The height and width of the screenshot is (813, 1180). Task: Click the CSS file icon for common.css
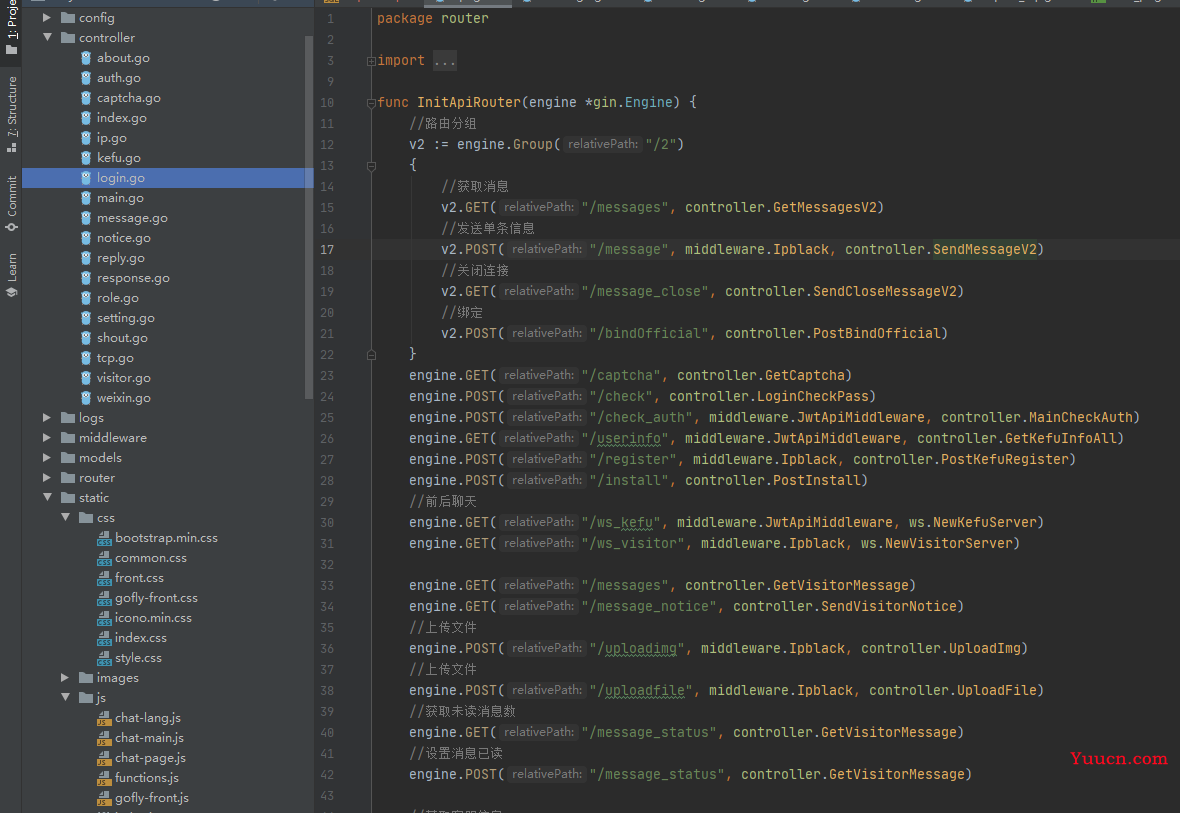tap(104, 558)
